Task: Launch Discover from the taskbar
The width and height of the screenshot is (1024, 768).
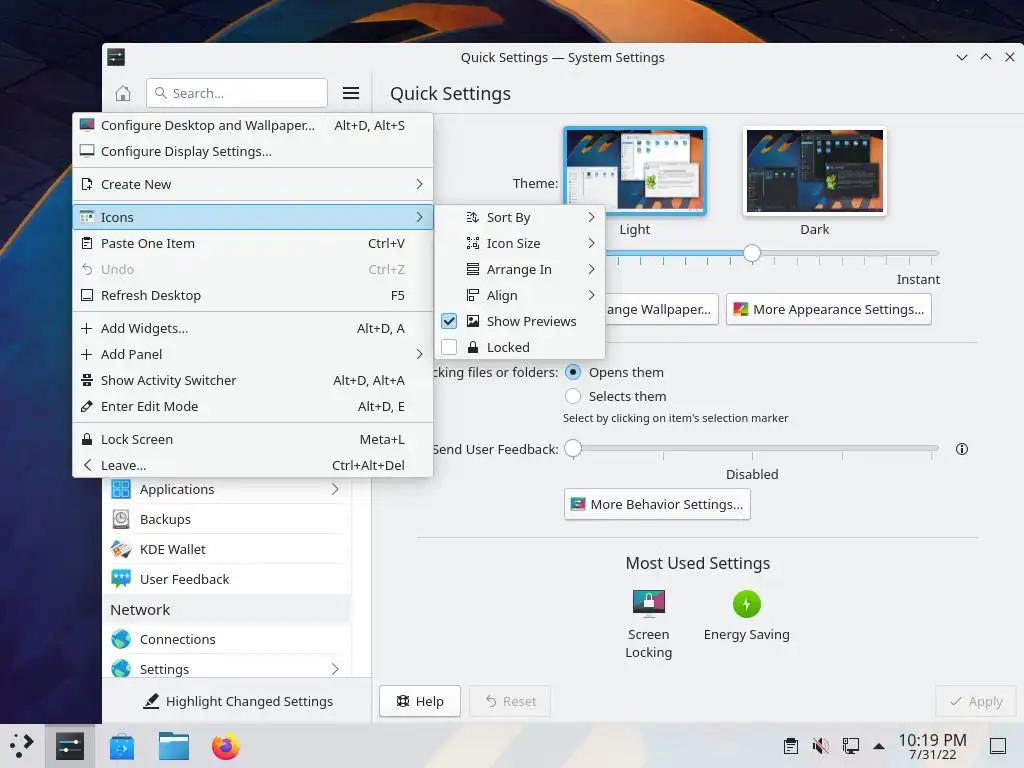Action: pyautogui.click(x=122, y=746)
